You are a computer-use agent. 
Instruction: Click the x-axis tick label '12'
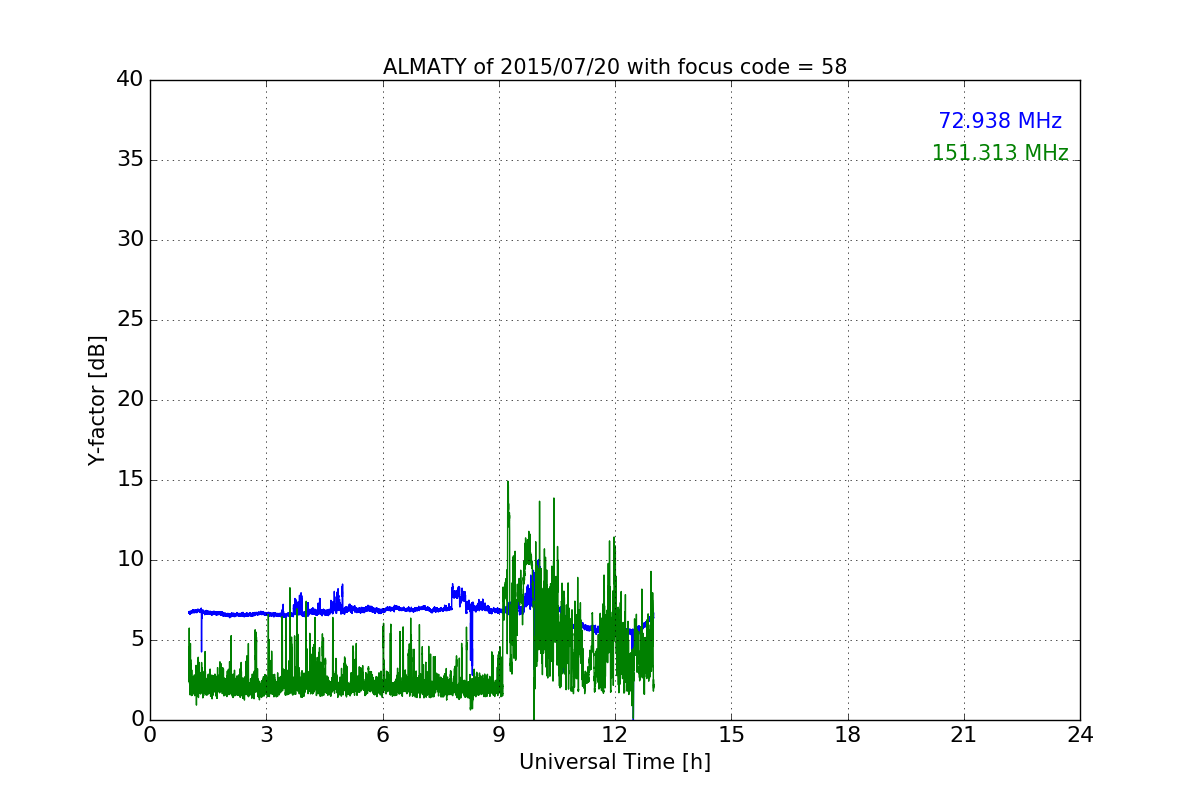[615, 735]
